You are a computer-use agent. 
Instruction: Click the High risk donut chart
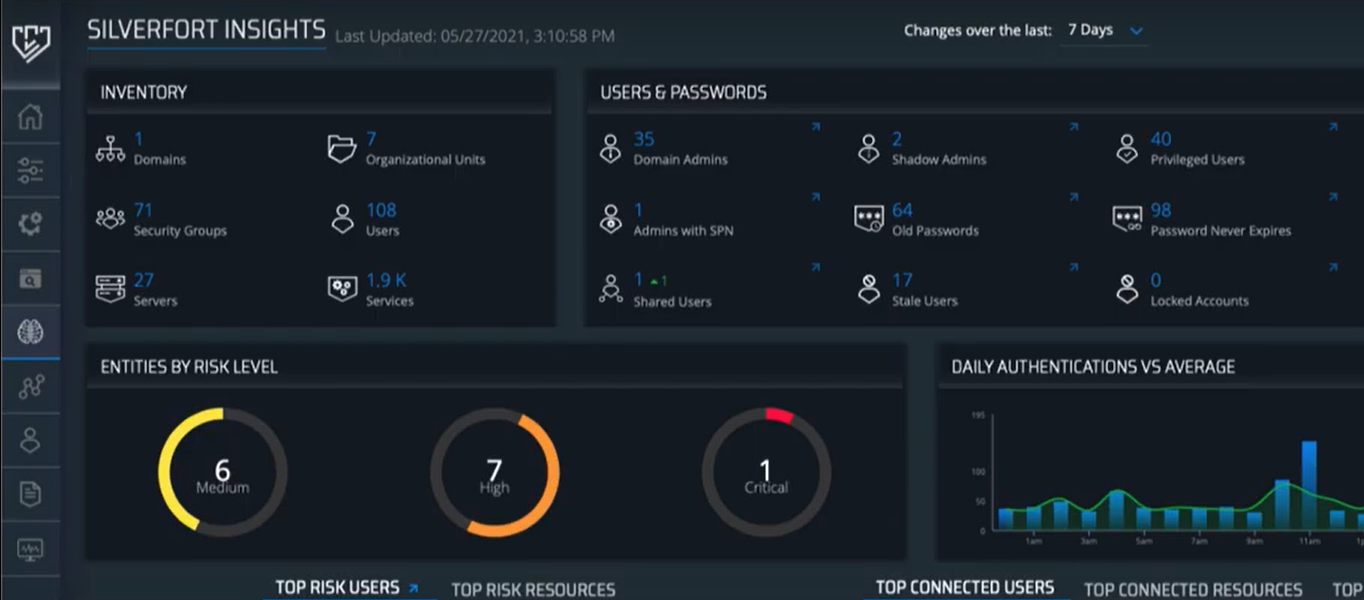tap(495, 471)
